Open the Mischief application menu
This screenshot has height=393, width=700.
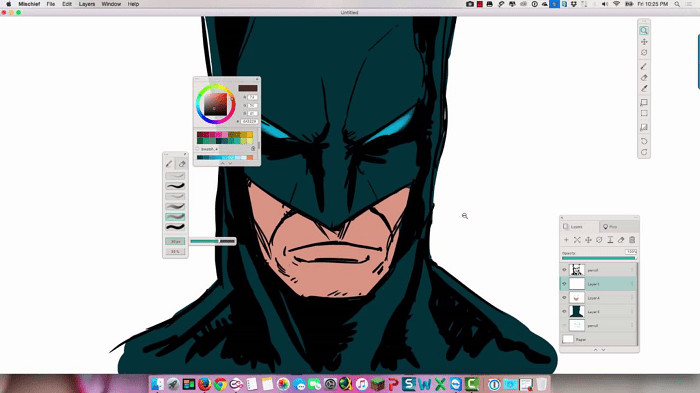click(29, 4)
